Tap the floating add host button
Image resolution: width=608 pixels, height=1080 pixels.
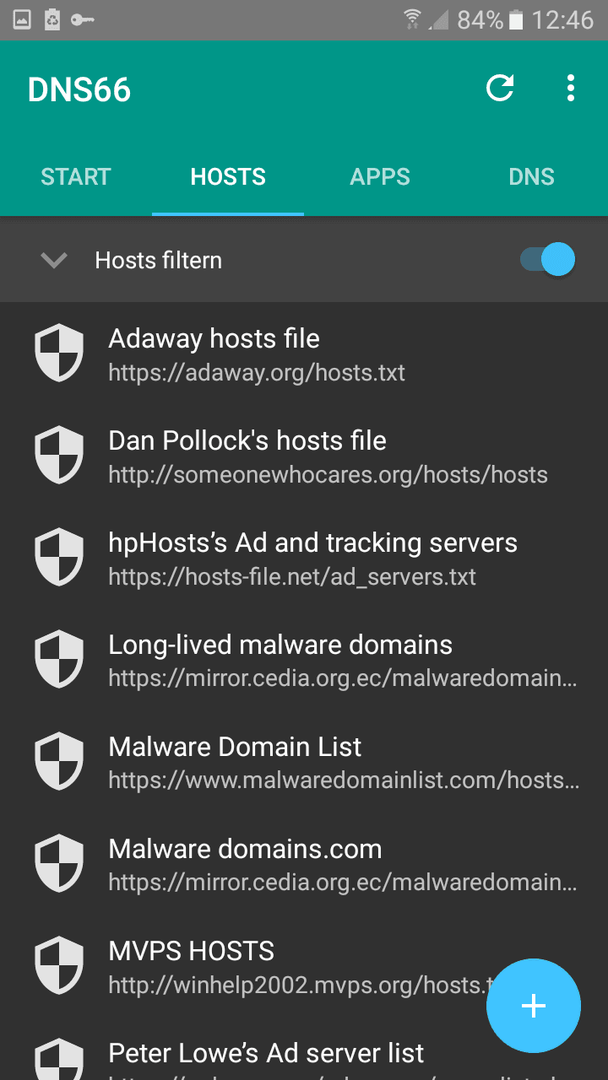[x=534, y=1006]
